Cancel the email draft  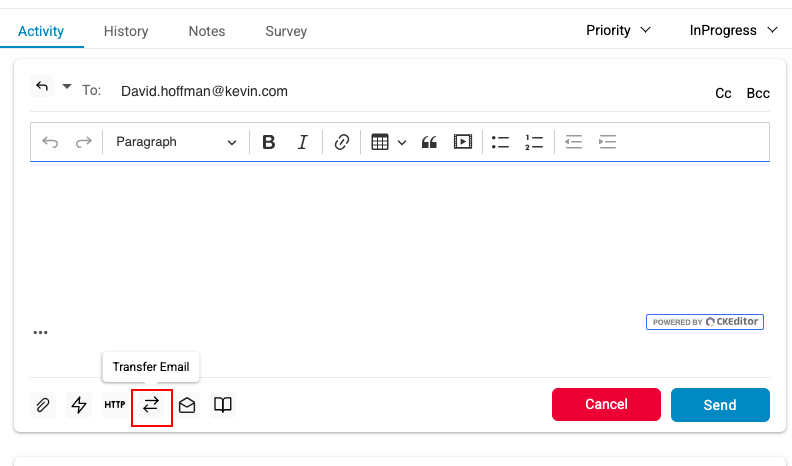pos(606,405)
